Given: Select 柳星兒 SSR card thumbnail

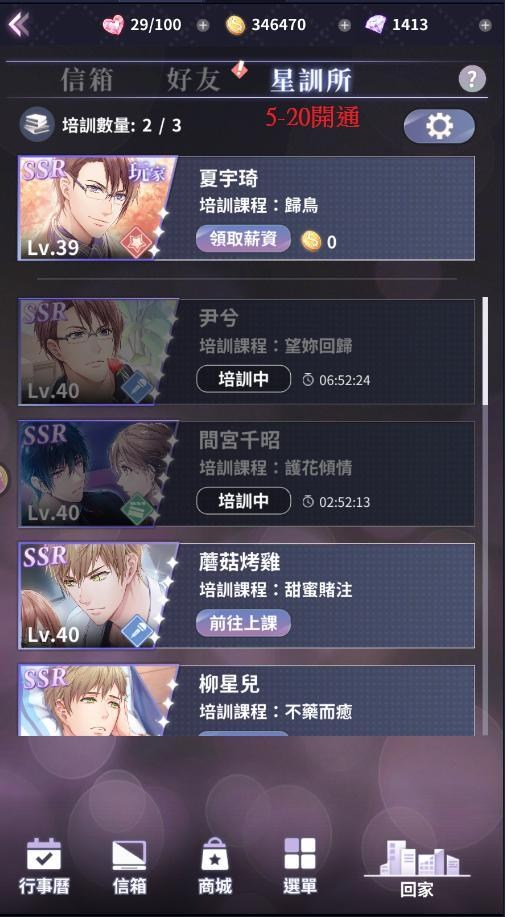Looking at the screenshot, I should click(x=98, y=701).
